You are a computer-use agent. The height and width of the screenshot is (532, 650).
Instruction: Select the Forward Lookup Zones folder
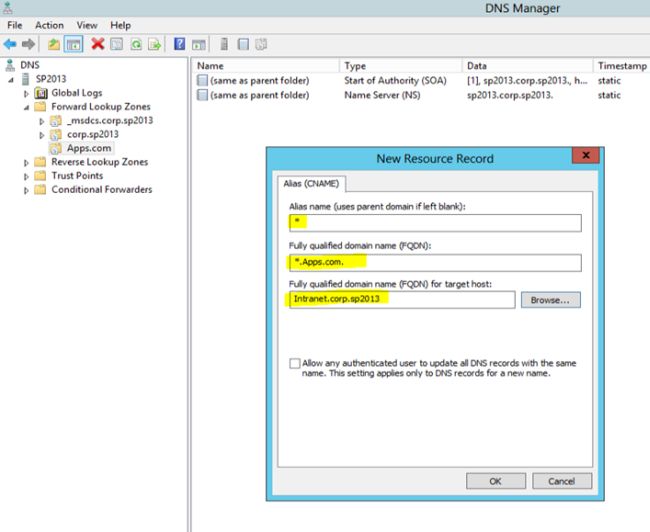[x=101, y=107]
